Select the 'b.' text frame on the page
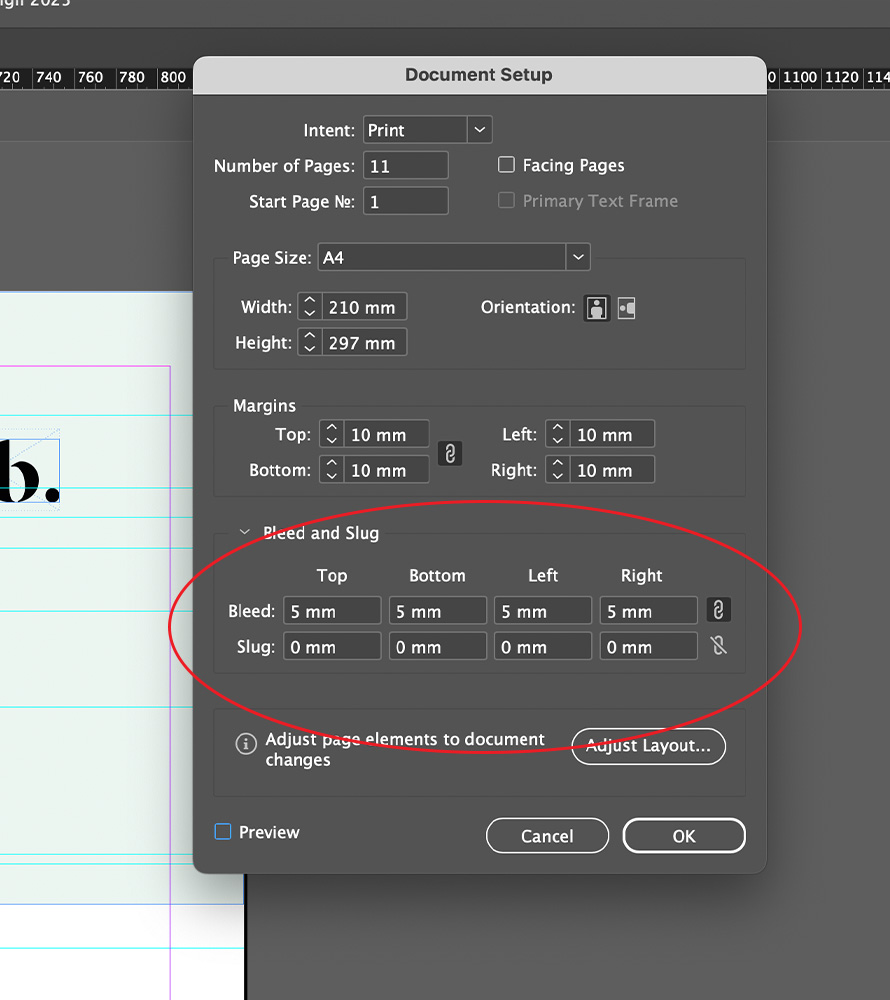 [x=29, y=471]
